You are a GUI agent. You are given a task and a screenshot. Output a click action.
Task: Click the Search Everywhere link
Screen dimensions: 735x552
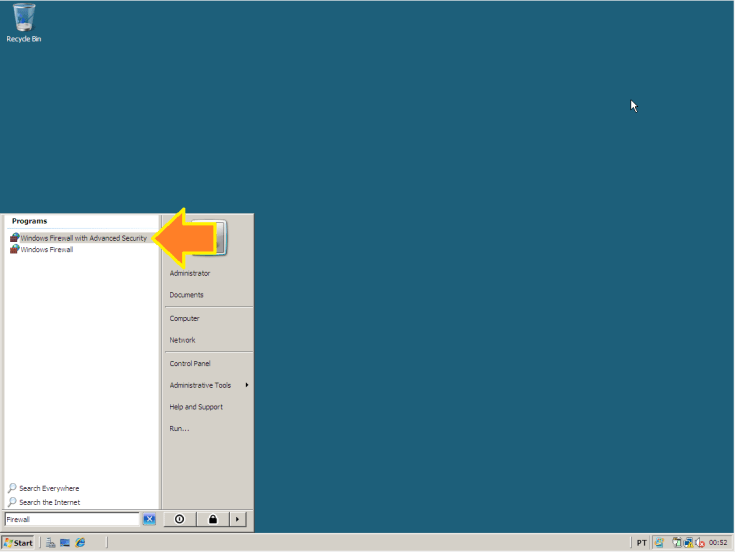click(x=48, y=488)
